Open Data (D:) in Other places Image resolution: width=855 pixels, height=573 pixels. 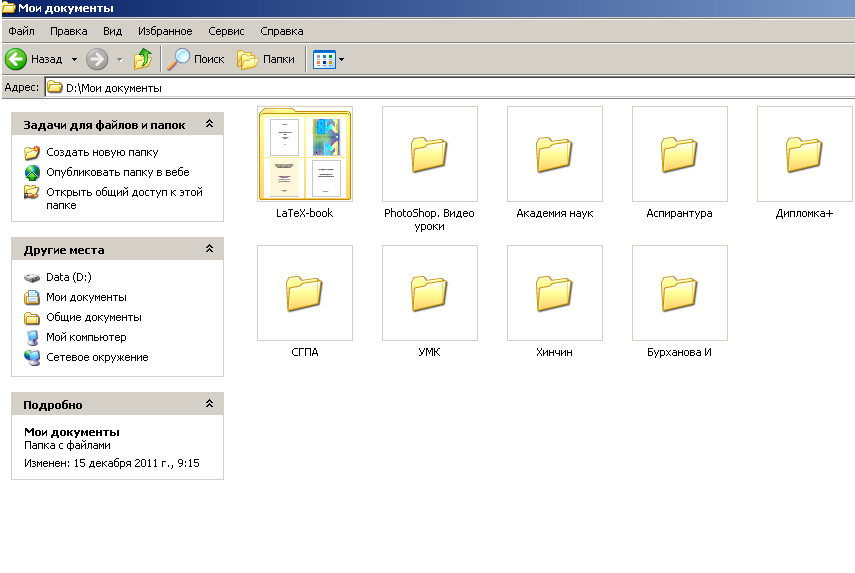click(69, 277)
